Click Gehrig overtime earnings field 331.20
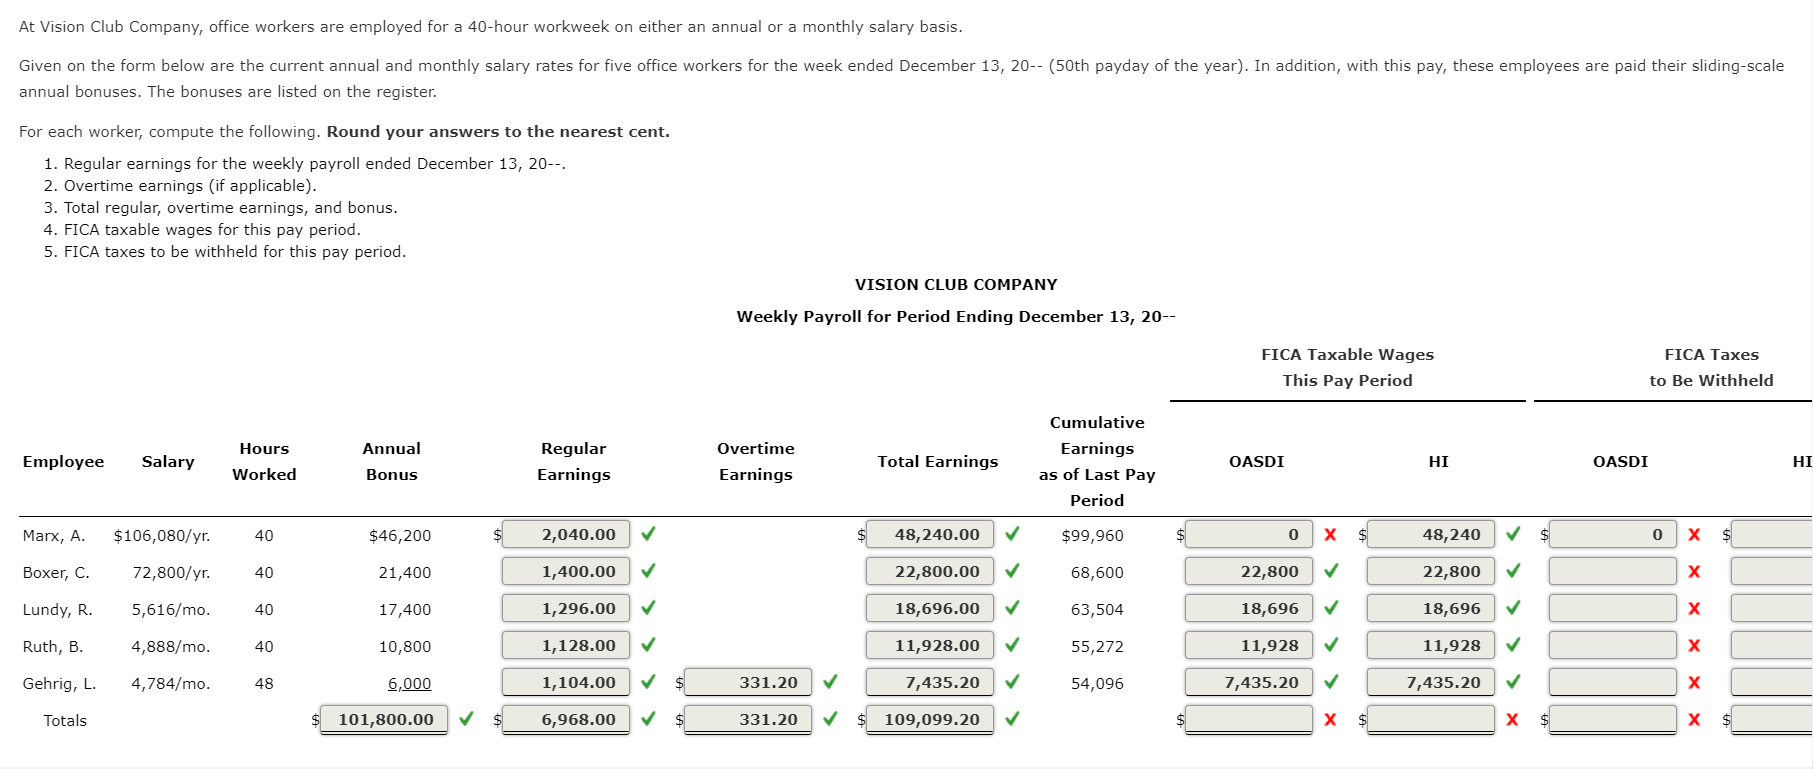This screenshot has width=1813, height=769. coord(748,682)
